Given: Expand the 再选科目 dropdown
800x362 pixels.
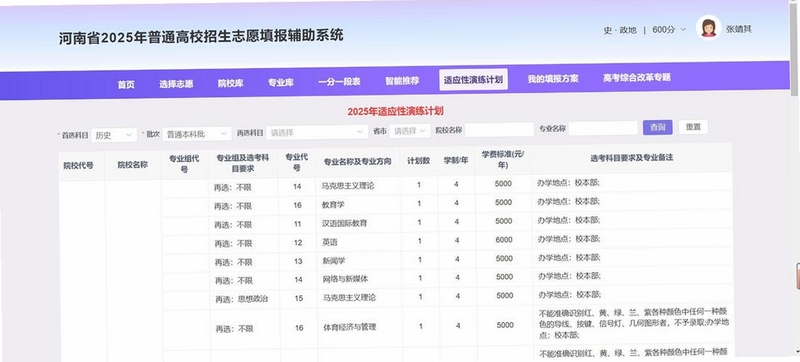Looking at the screenshot, I should (x=316, y=133).
